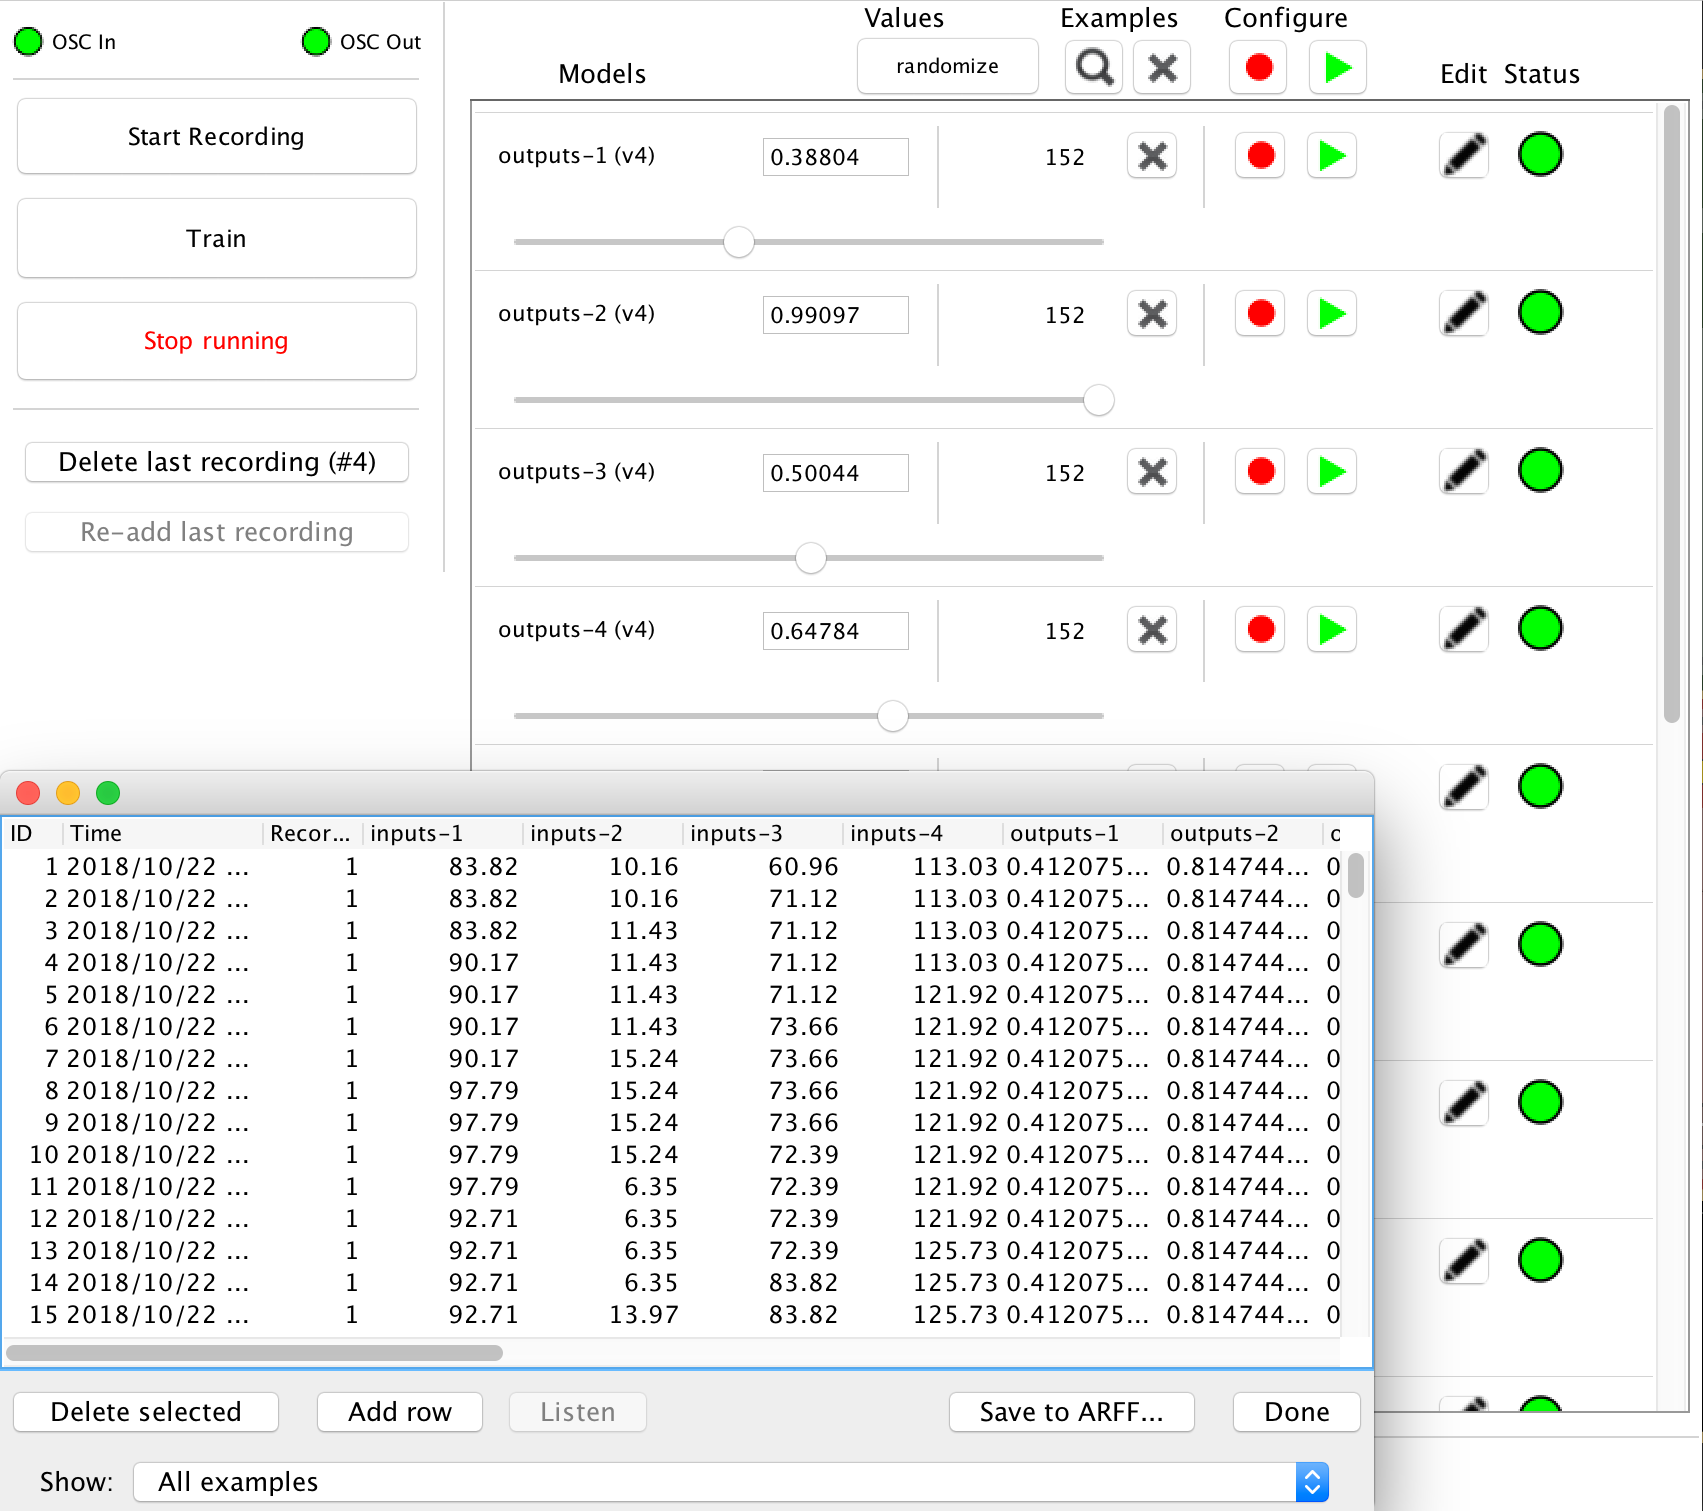Screen dimensions: 1703x1511
Task: Delete examples for outputs-4 model
Action: [x=1152, y=630]
